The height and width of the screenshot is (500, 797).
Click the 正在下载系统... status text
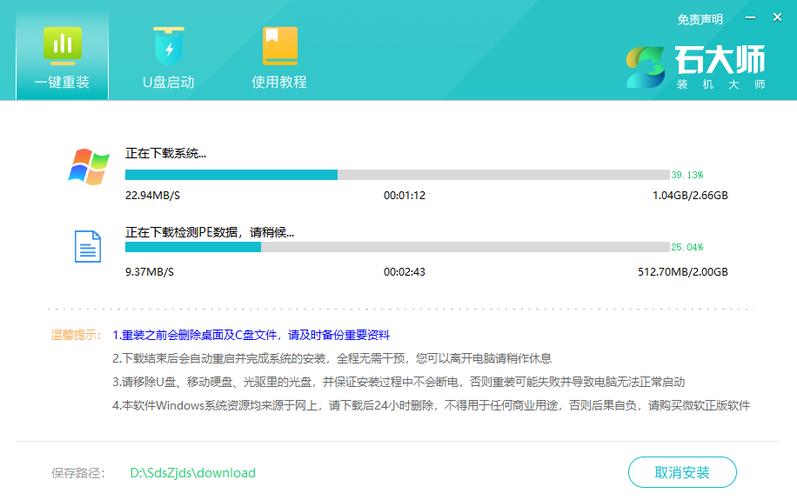[166, 153]
